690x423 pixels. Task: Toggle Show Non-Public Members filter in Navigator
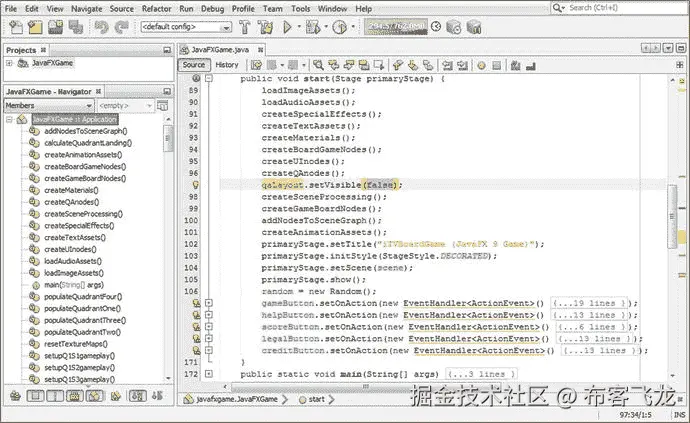95,396
